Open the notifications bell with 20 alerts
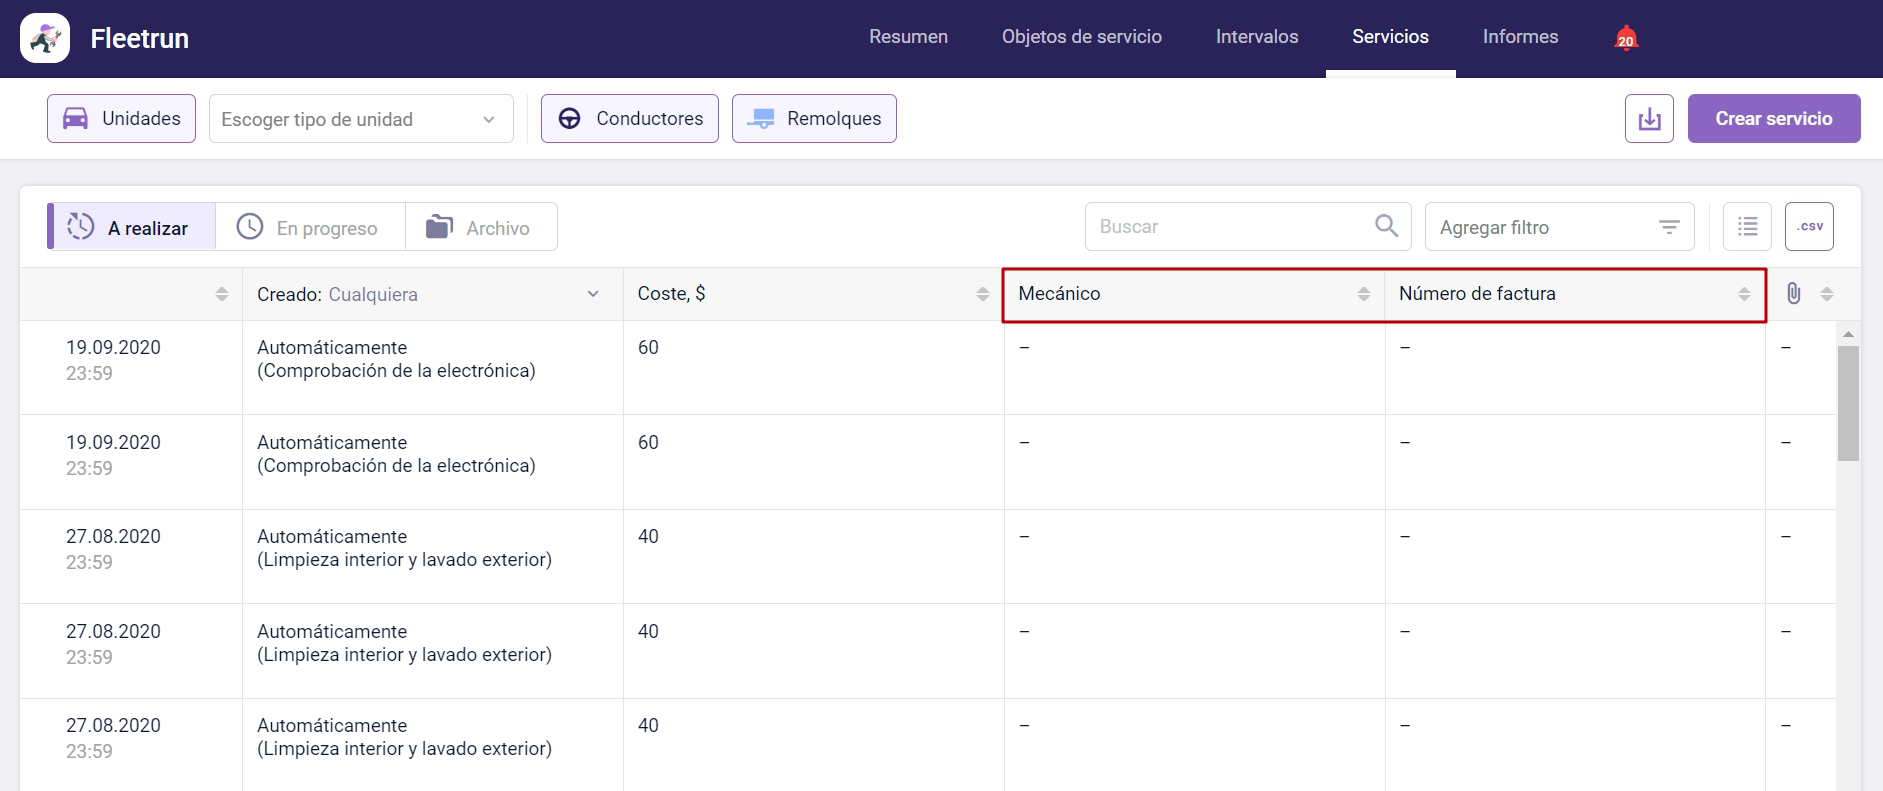 [x=1626, y=38]
